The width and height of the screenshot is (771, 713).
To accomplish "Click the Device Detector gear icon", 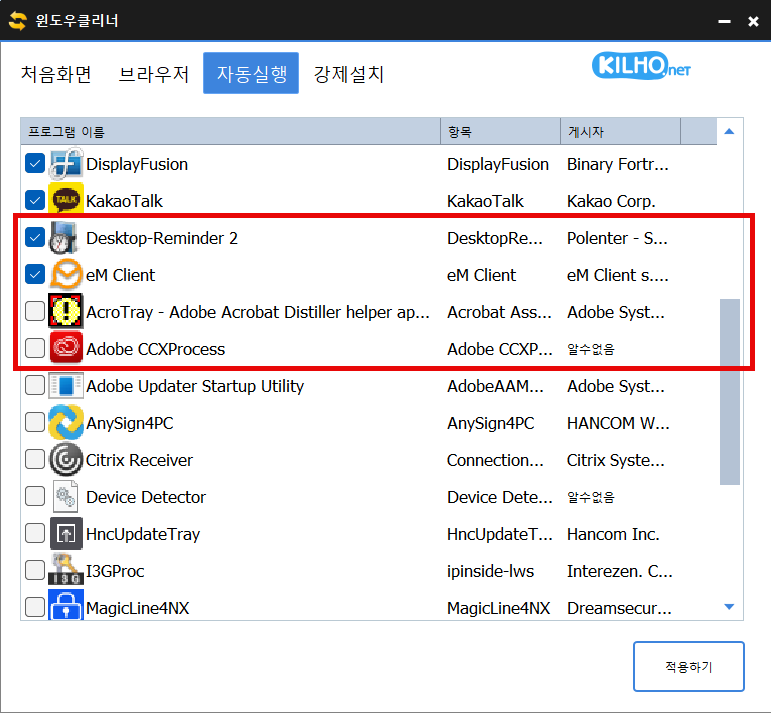I will click(x=65, y=497).
